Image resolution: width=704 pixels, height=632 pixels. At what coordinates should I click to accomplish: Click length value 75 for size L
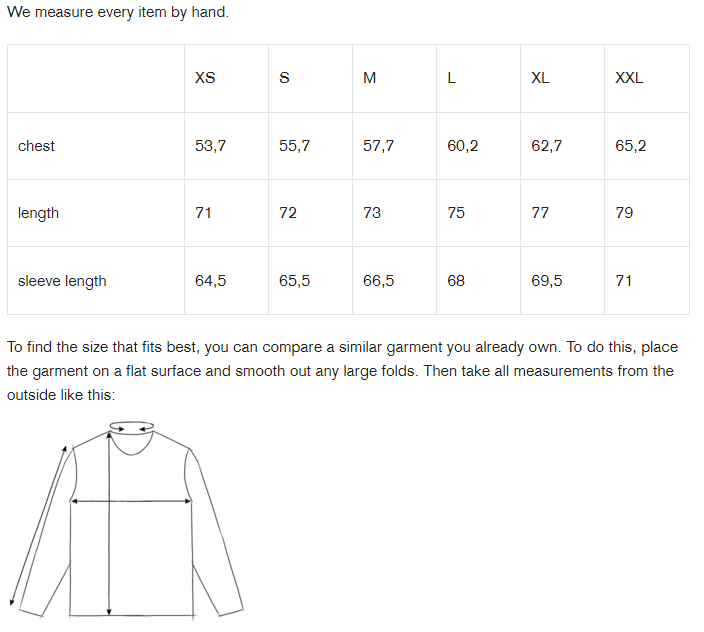click(x=456, y=213)
